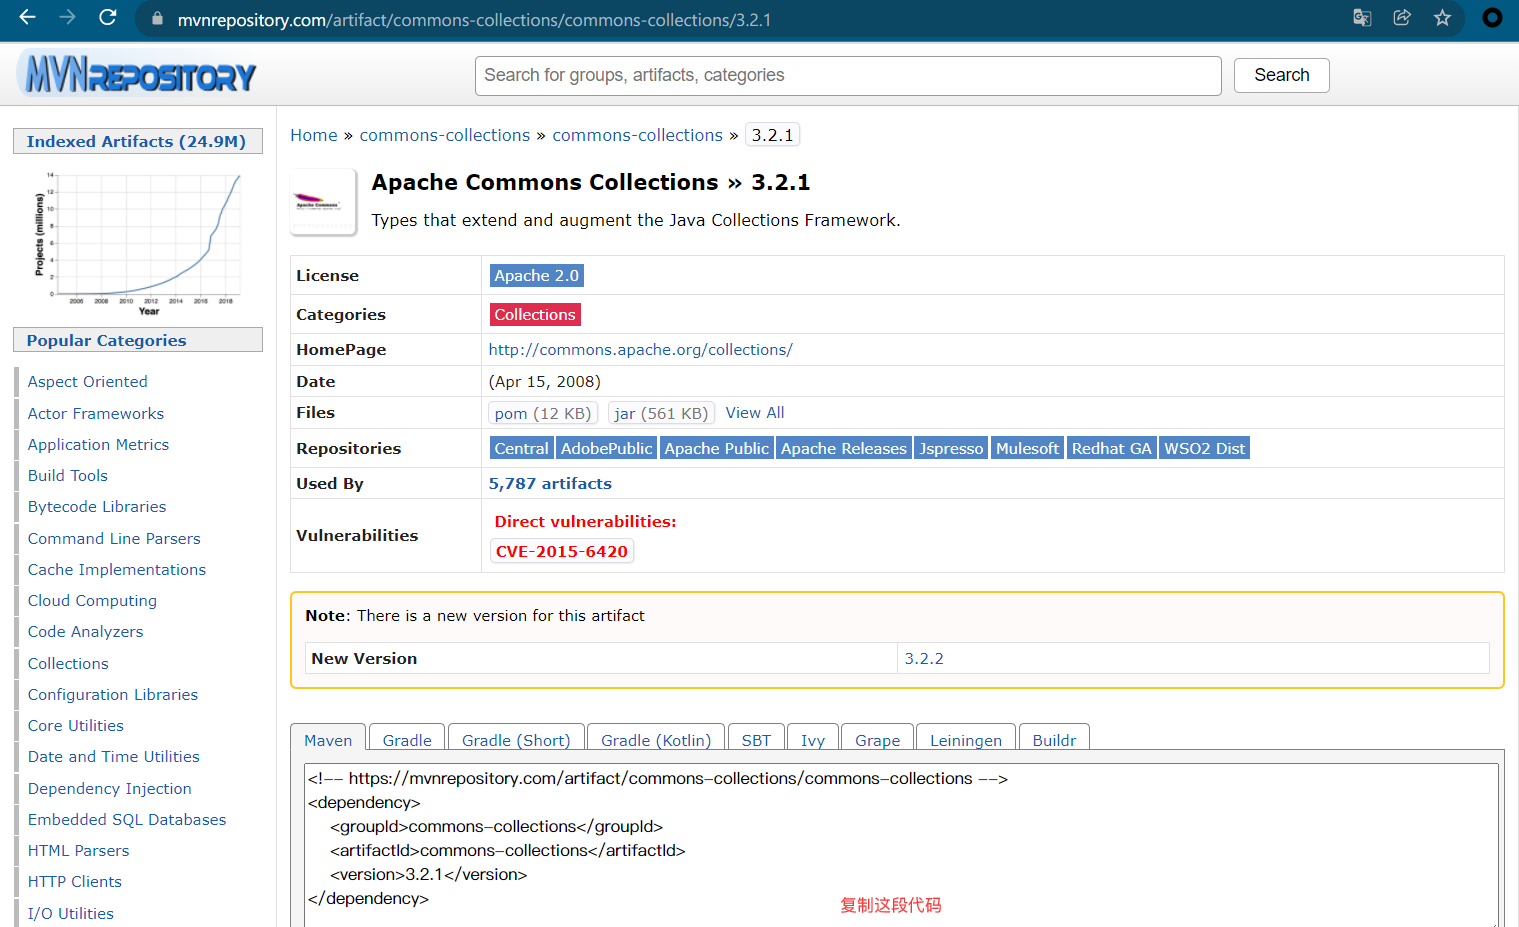Open the Apache Public repository tag
Screen dimensions: 1519x927
pos(717,449)
